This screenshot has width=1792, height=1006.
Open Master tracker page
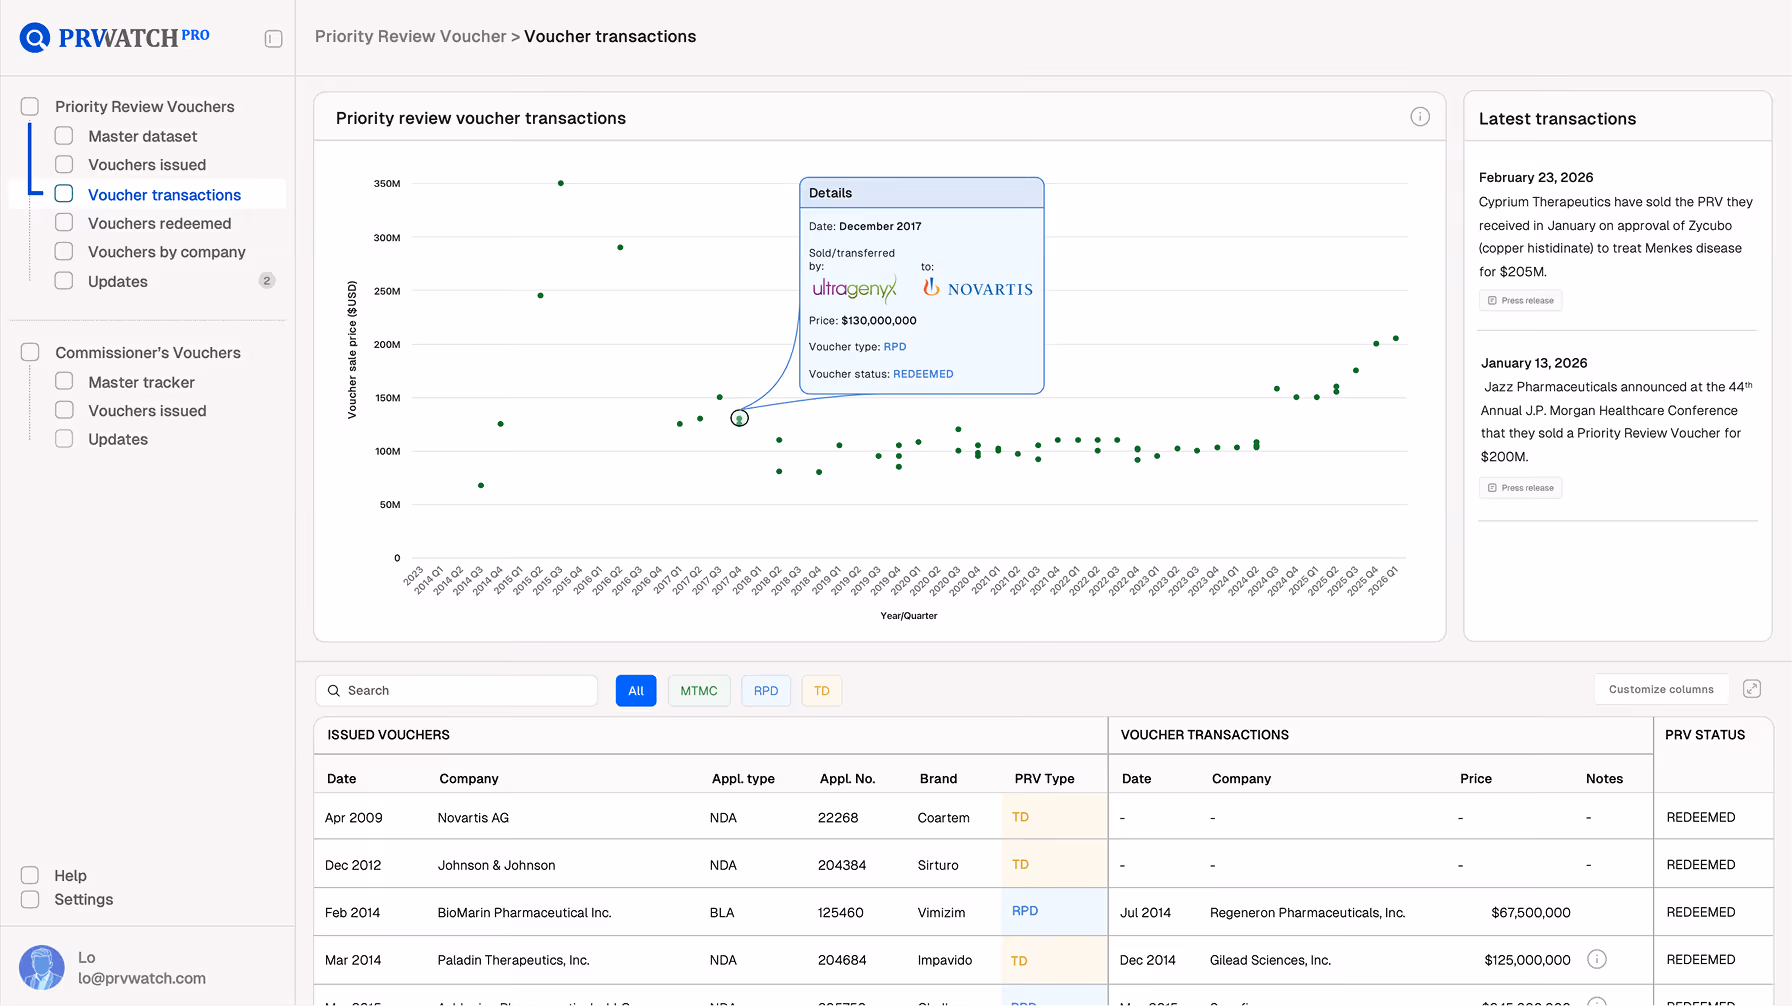tap(141, 382)
